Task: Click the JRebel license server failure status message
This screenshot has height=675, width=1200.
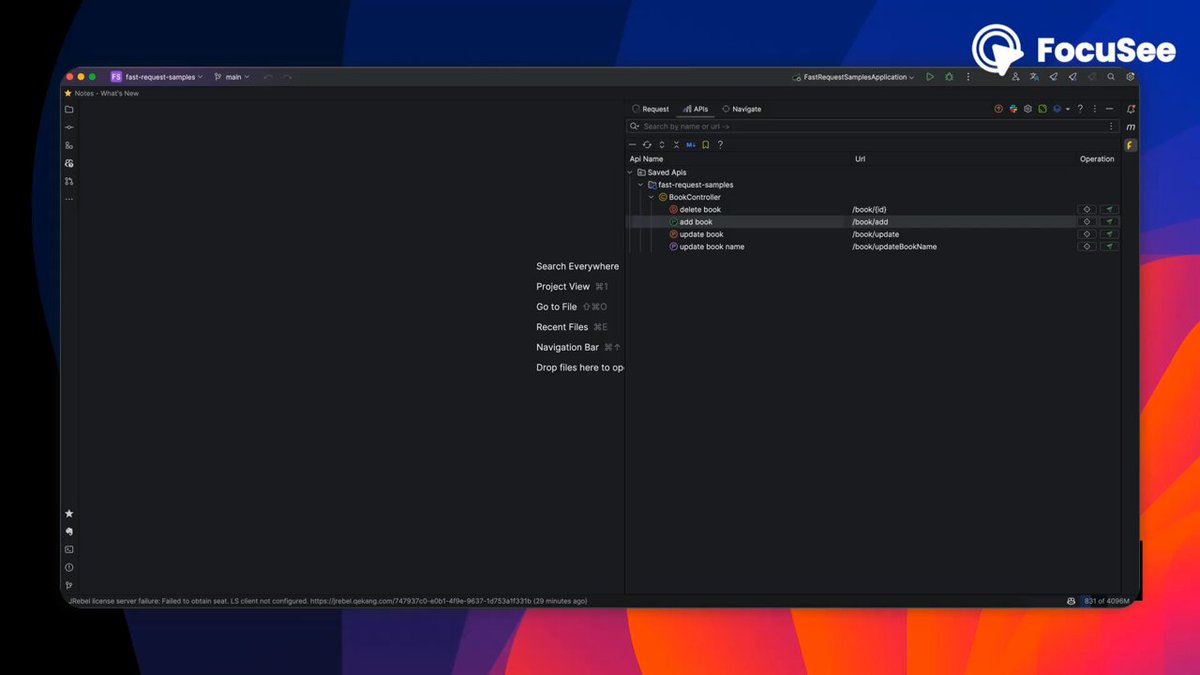Action: [327, 601]
